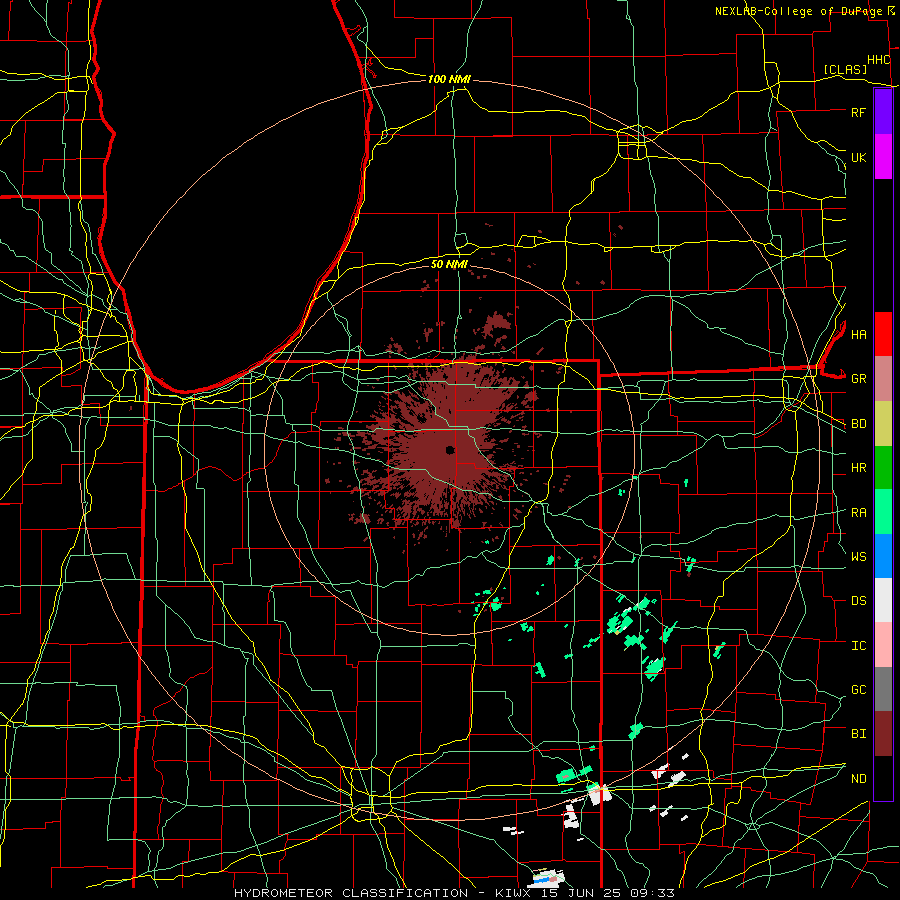Click the UK legend label

858,157
